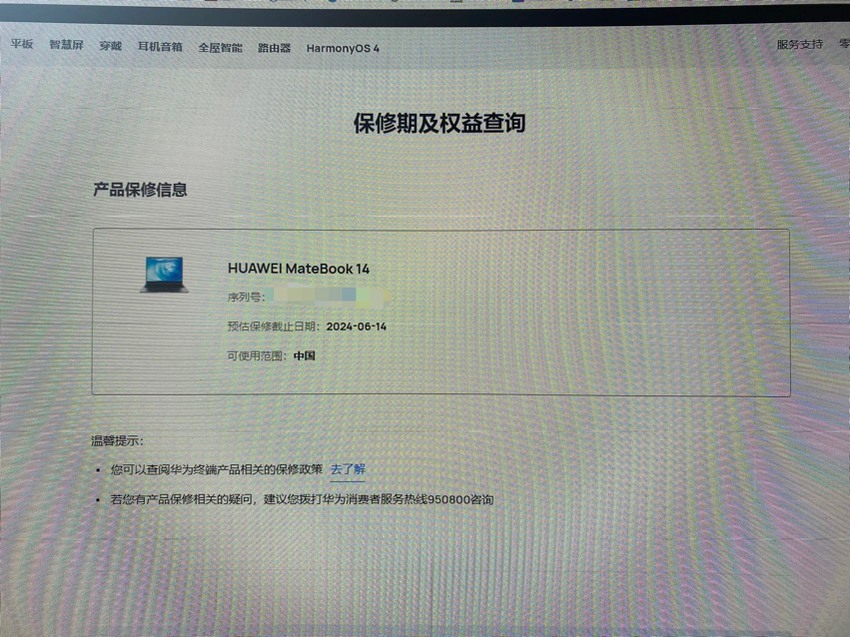The height and width of the screenshot is (637, 850).
Task: Select 穿戴 in the top navigation
Action: pos(111,46)
